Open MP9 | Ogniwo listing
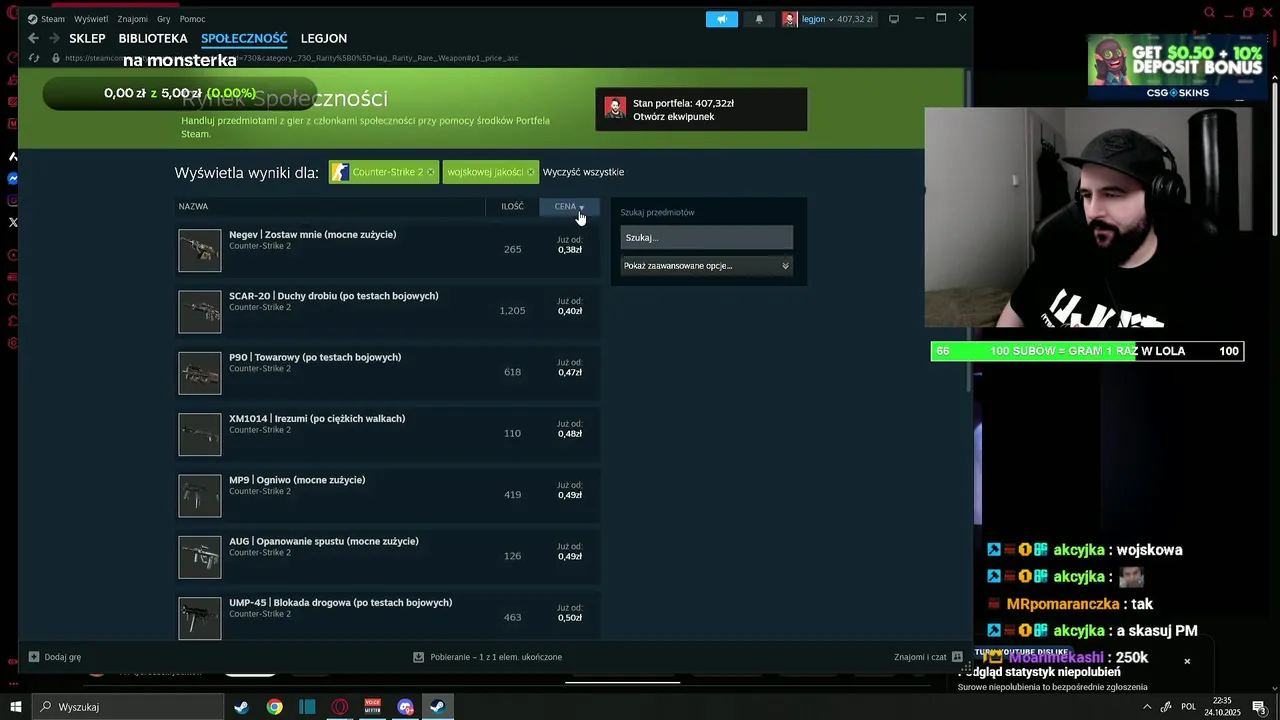The height and width of the screenshot is (720, 1280). pyautogui.click(x=297, y=480)
